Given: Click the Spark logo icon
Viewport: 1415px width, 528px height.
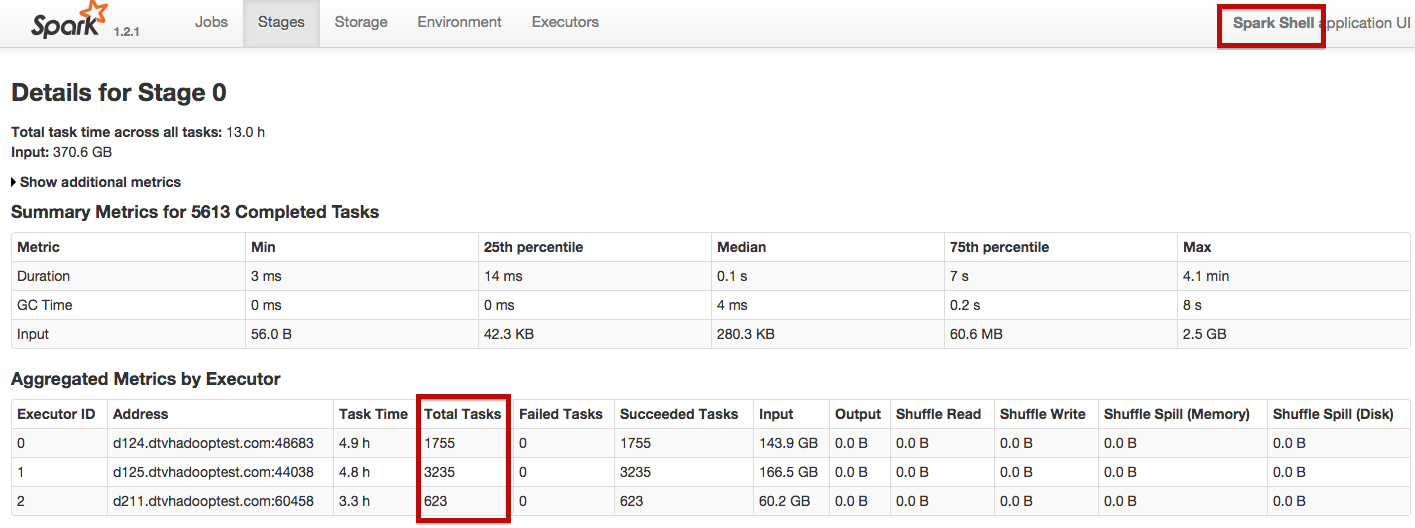Looking at the screenshot, I should click(66, 22).
